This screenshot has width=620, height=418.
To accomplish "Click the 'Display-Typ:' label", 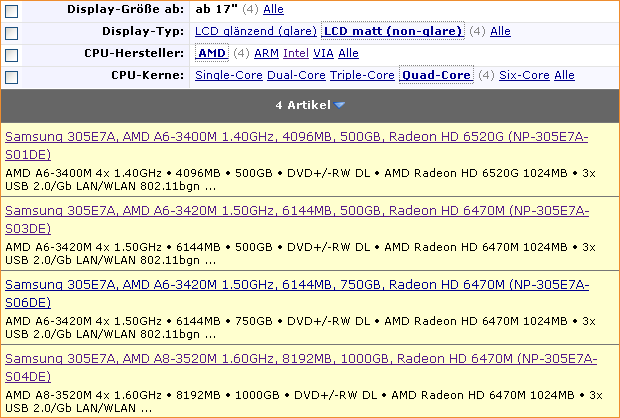I will point(143,31).
